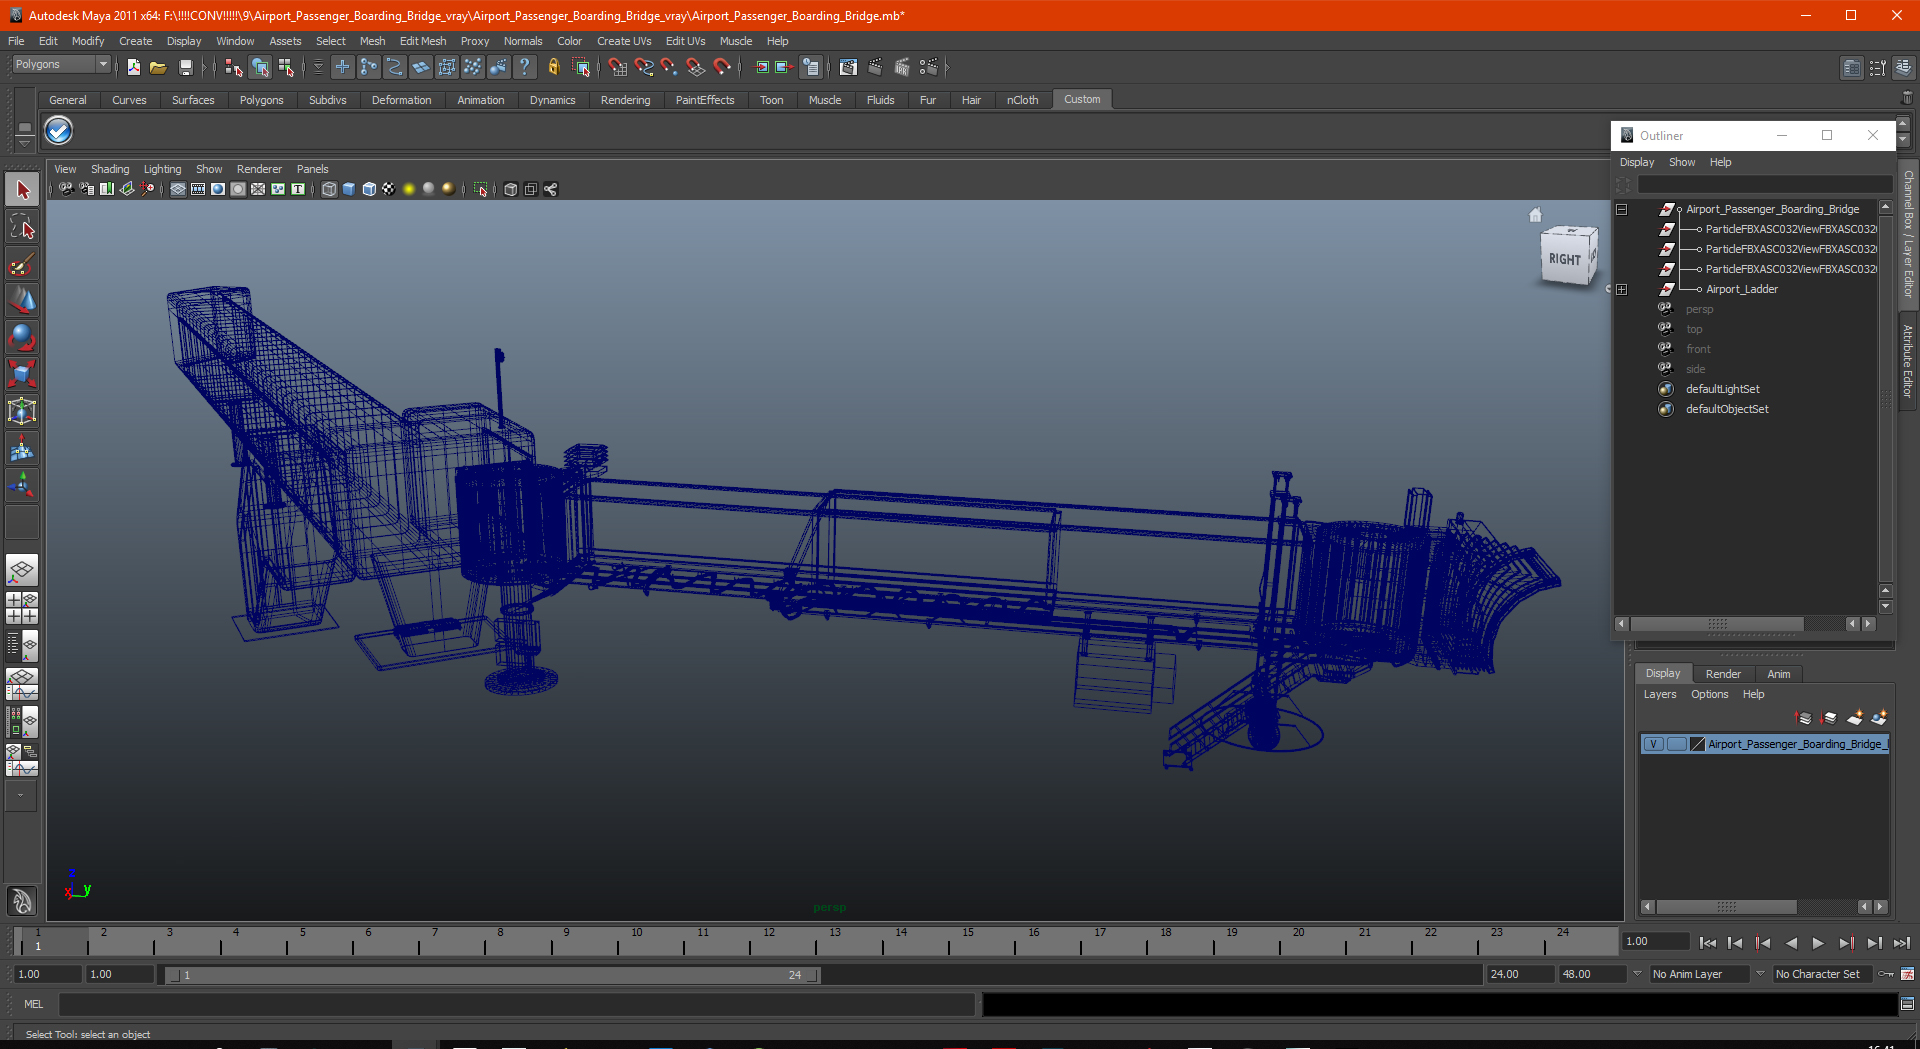Pick the Move tool cone icon
Image resolution: width=1920 pixels, height=1049 pixels.
pyautogui.click(x=22, y=301)
